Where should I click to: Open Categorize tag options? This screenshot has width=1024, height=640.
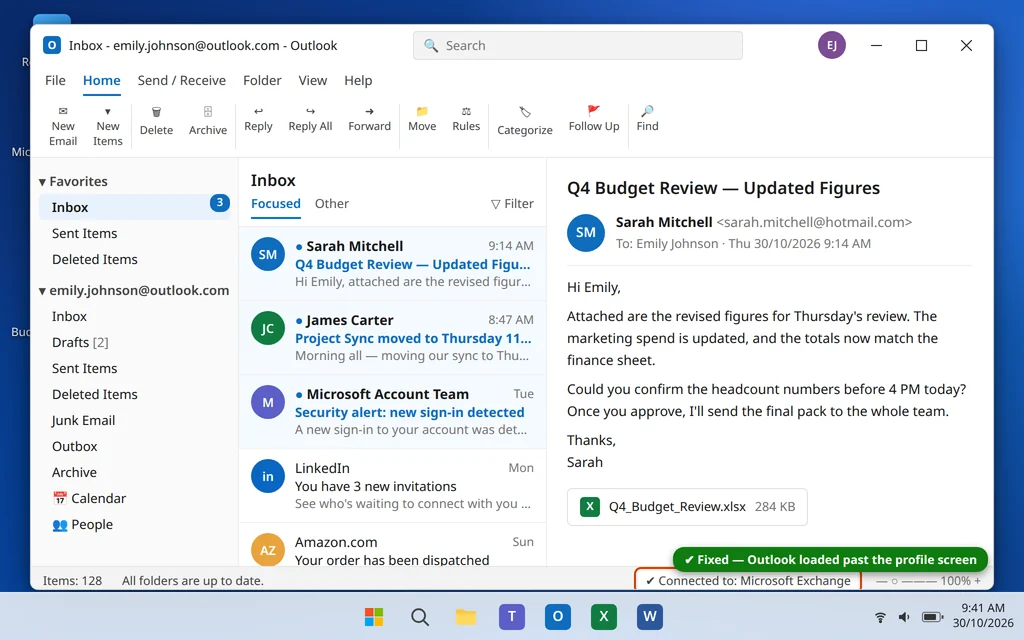pos(524,121)
